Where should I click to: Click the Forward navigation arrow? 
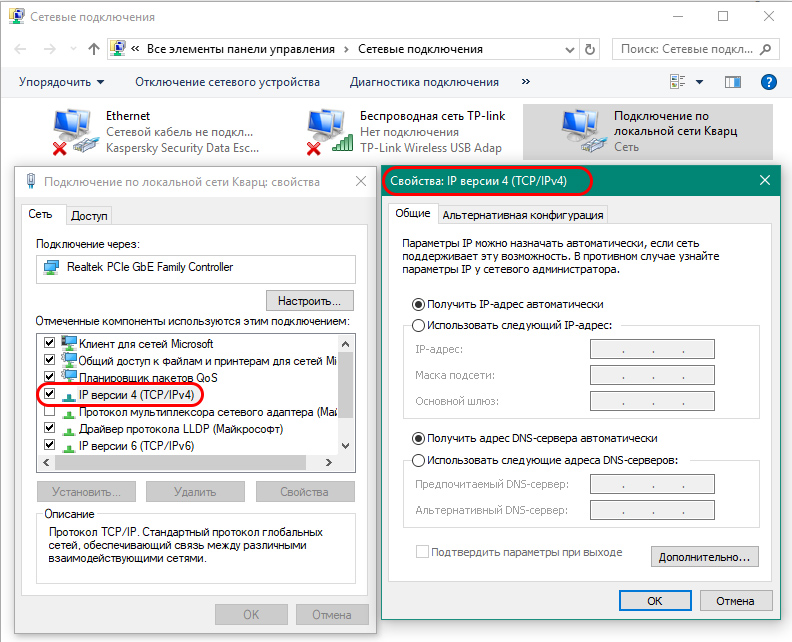[50, 49]
